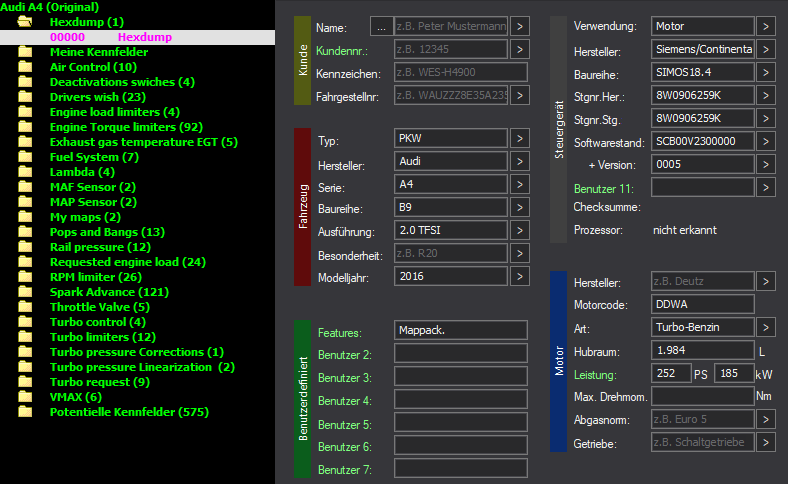This screenshot has height=484, width=788.
Task: Click the Leistung kW field showing 185
Action: click(734, 373)
